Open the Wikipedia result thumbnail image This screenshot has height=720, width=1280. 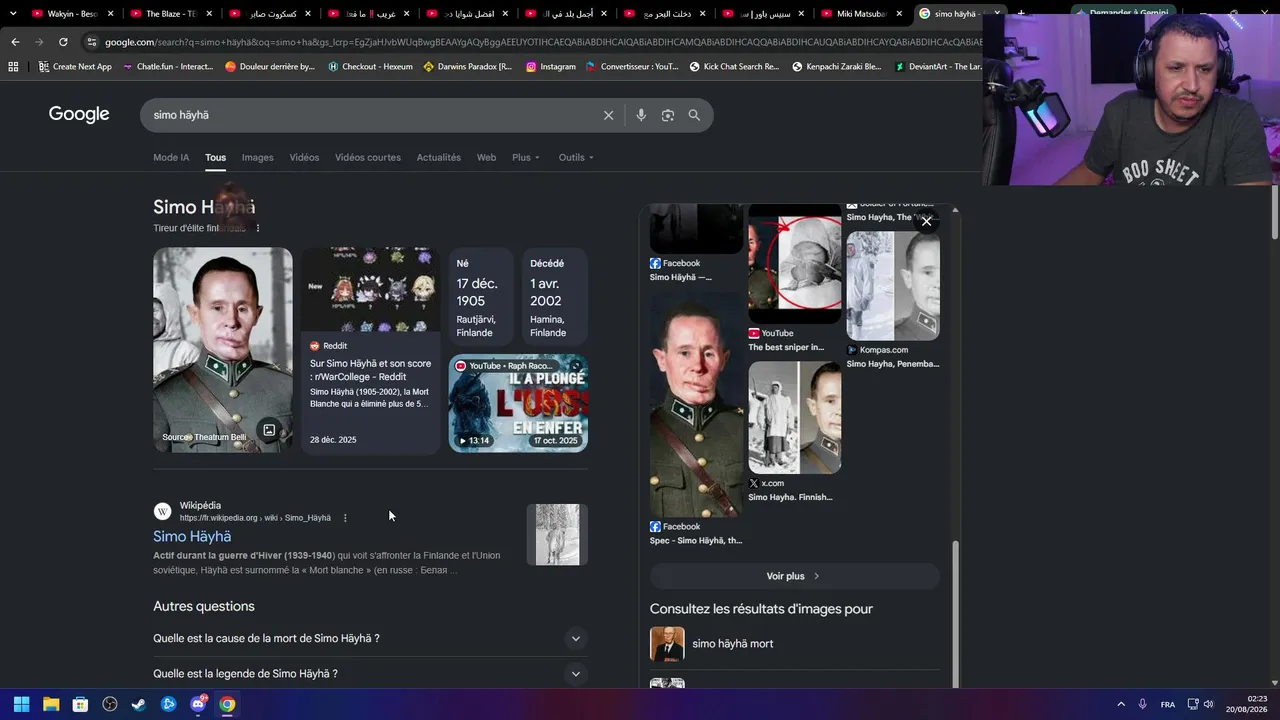[x=557, y=535]
